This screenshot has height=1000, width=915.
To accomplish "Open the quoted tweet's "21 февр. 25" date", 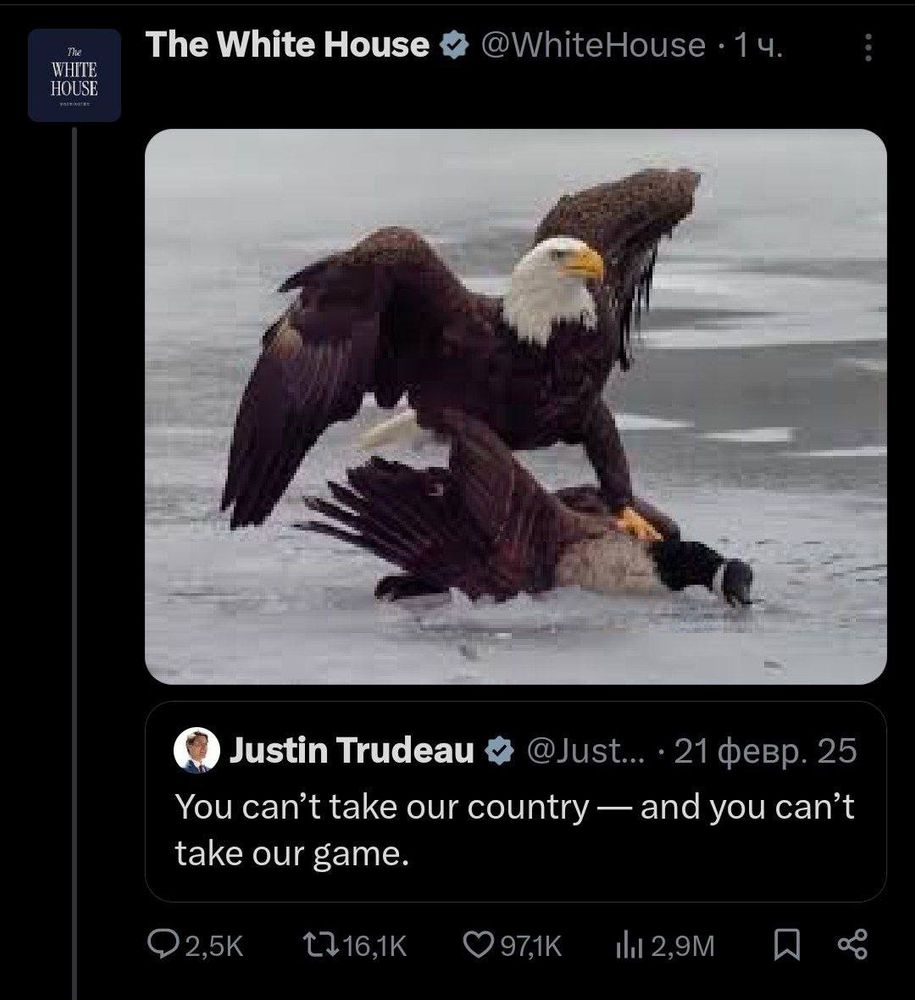I will pyautogui.click(x=766, y=751).
